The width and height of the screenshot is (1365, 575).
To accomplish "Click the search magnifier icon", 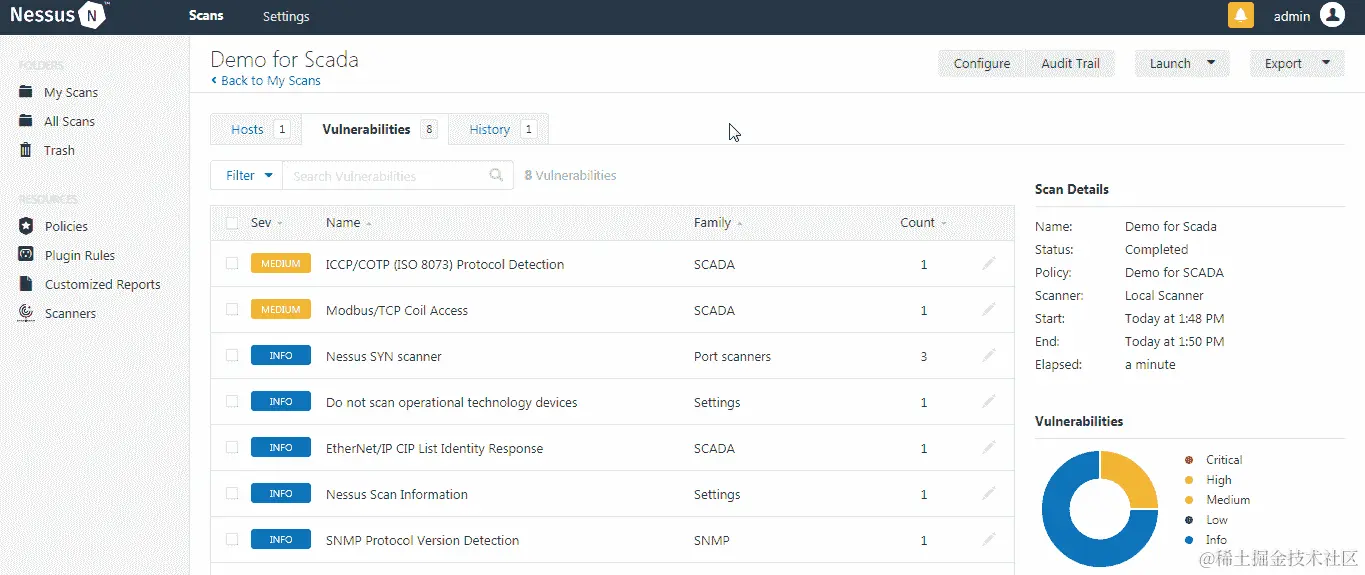I will click(x=496, y=175).
